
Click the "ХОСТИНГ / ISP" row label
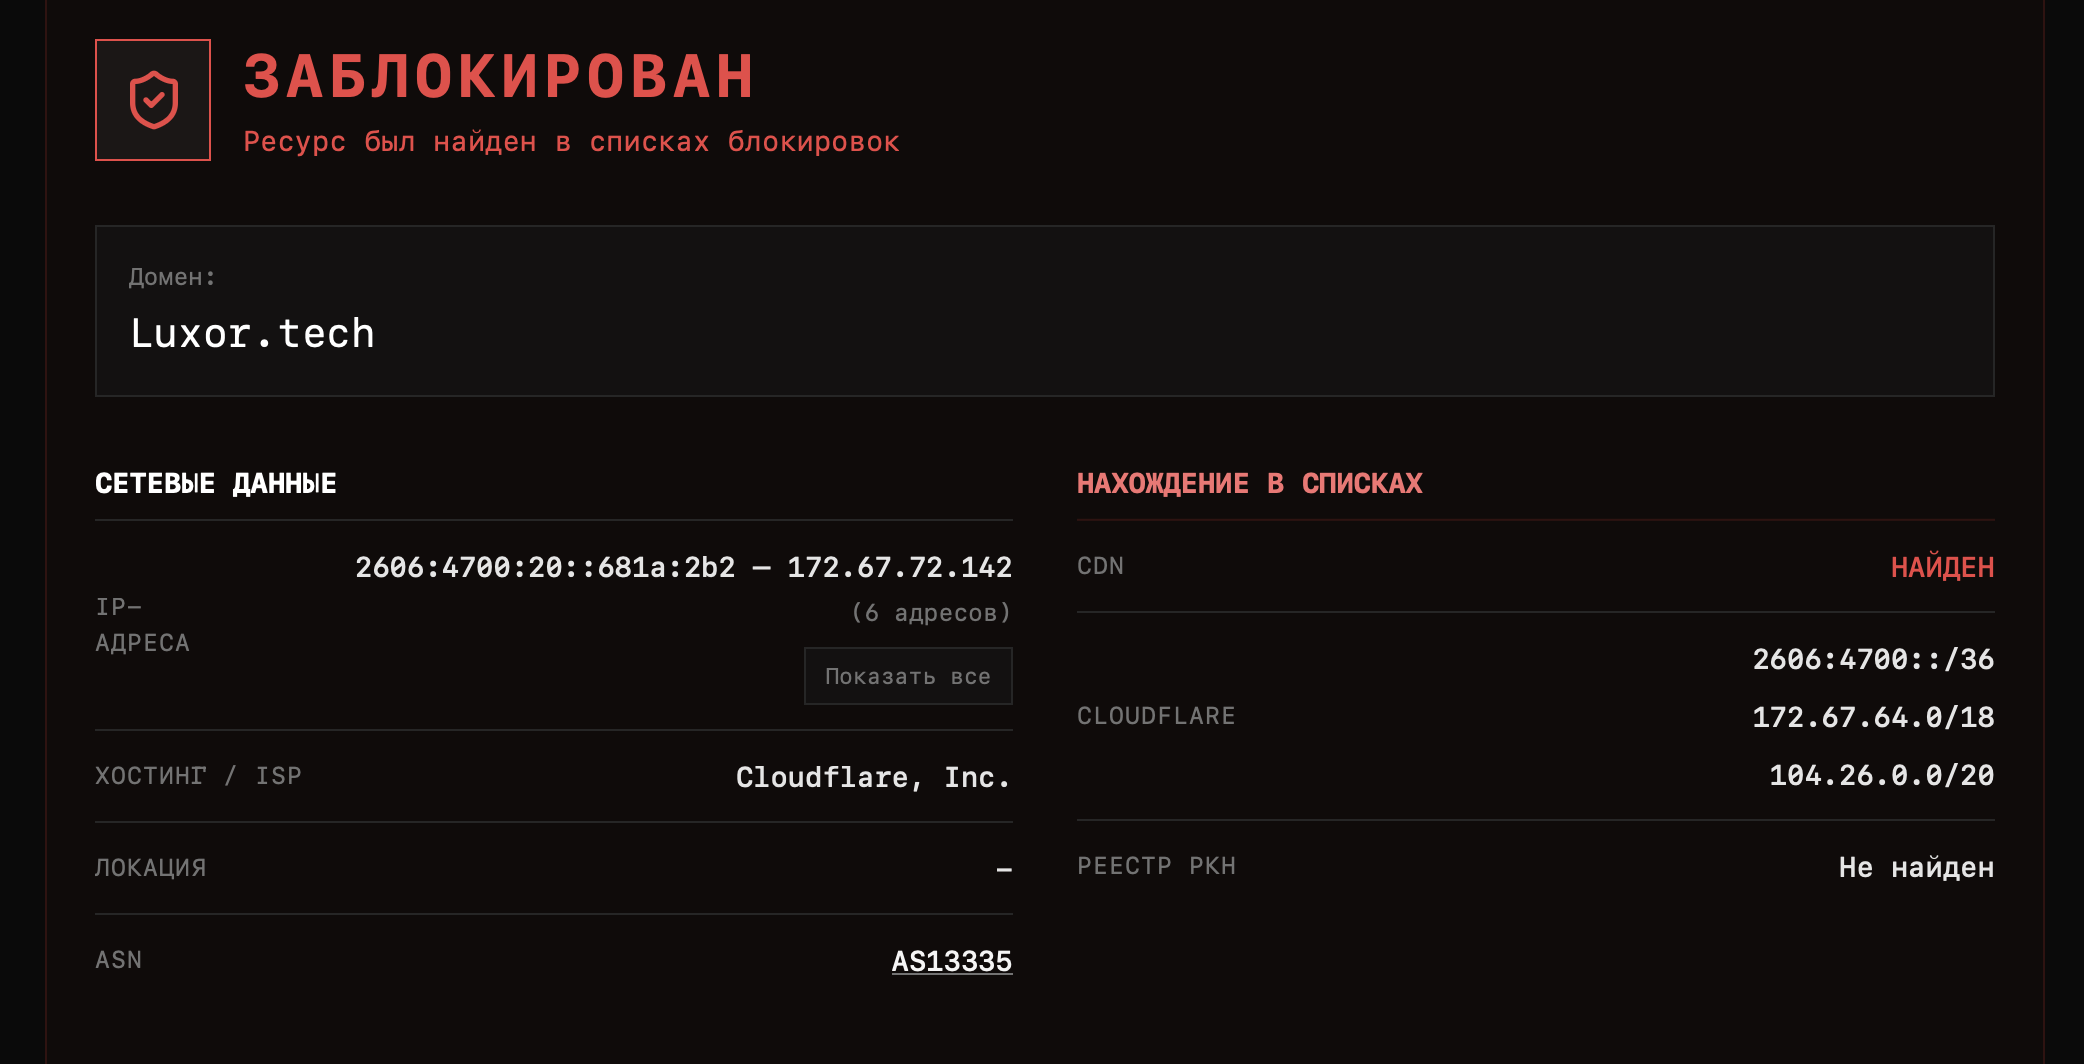coord(198,776)
